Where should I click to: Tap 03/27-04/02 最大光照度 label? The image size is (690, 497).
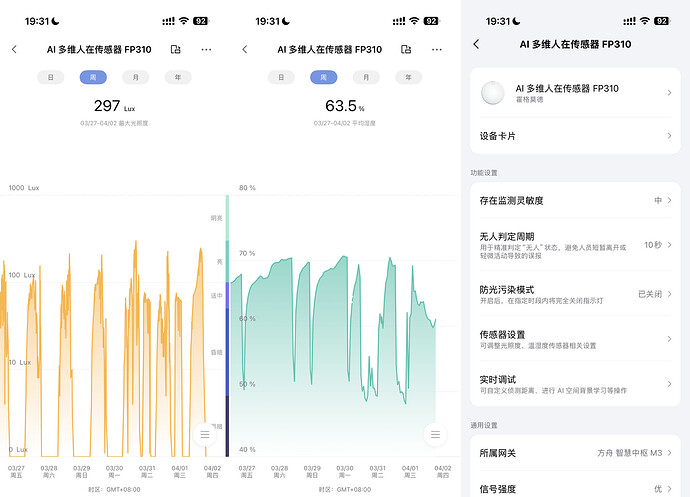(114, 123)
